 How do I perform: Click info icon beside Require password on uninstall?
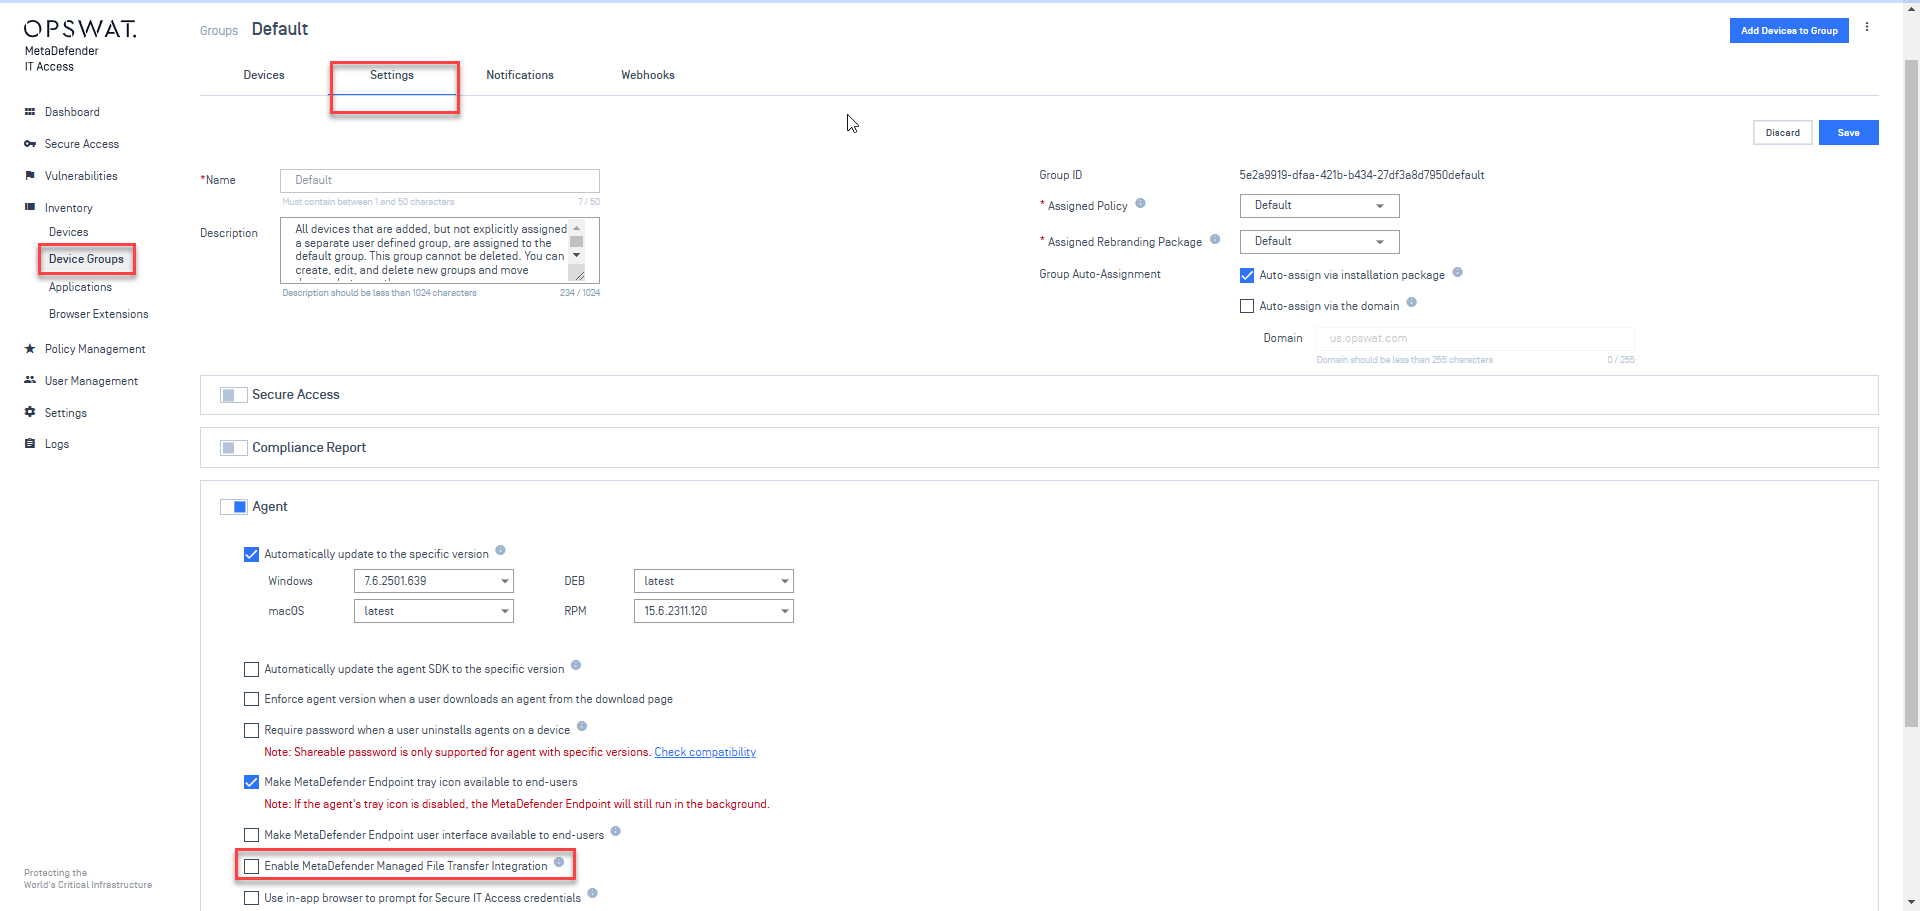(582, 726)
